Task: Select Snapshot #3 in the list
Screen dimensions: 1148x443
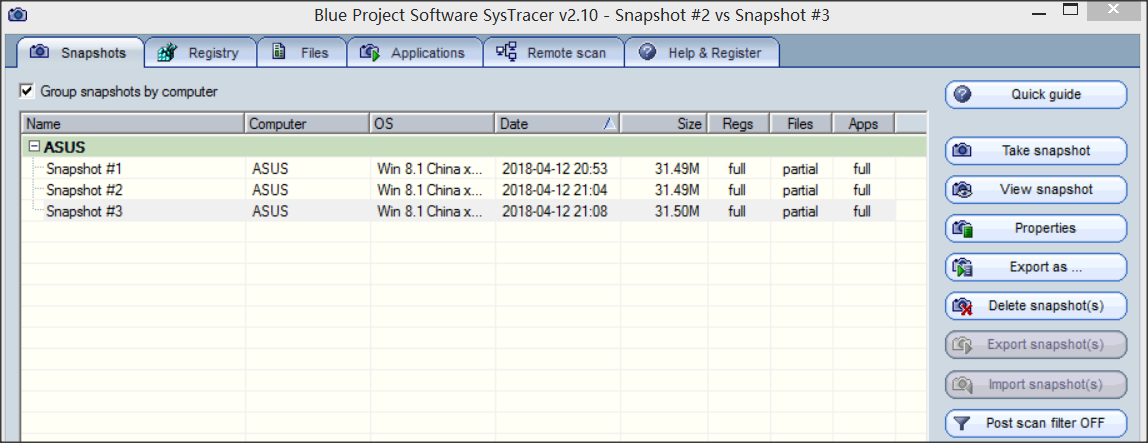Action: click(83, 212)
